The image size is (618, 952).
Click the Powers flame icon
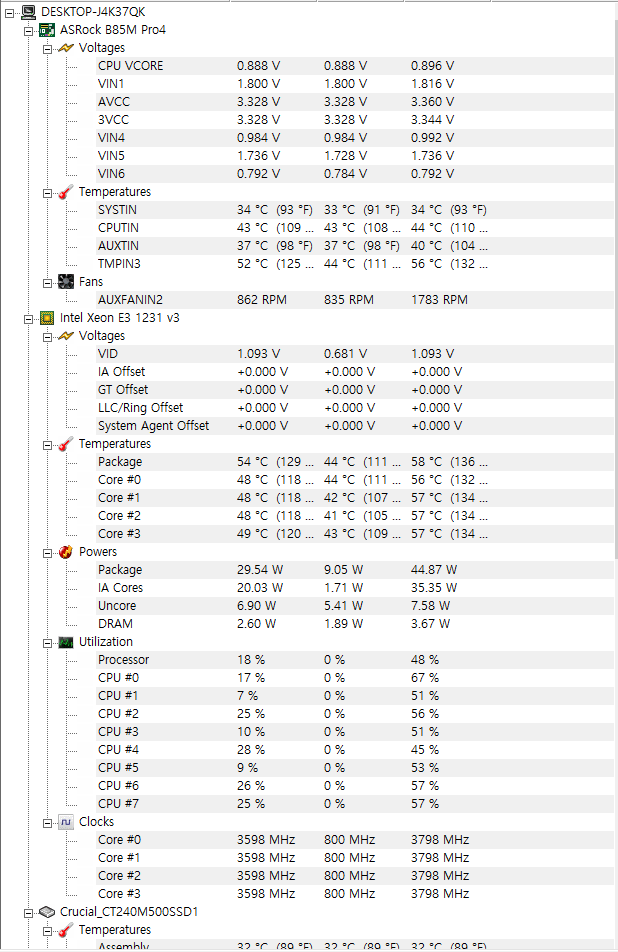(66, 551)
